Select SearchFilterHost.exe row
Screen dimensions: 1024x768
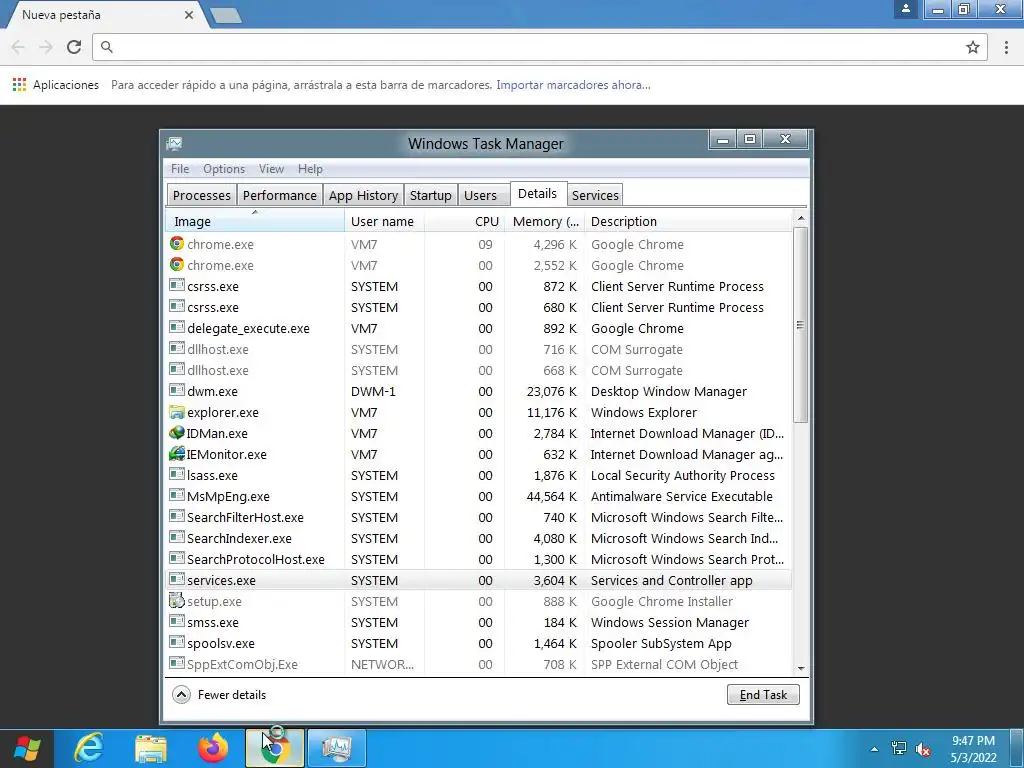pos(479,517)
